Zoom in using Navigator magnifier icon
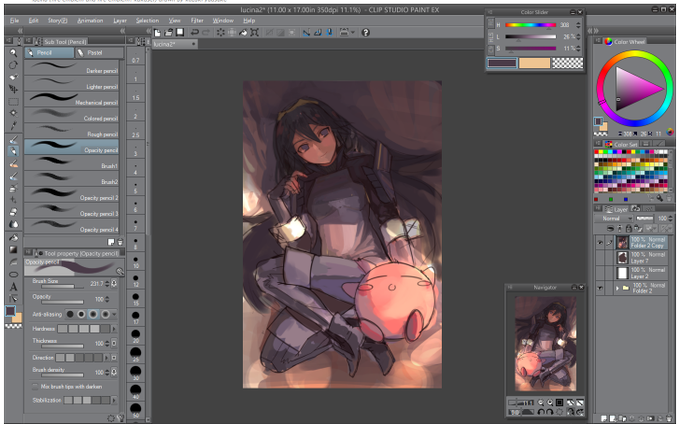Screen dimensions: 680x424 coord(550,403)
